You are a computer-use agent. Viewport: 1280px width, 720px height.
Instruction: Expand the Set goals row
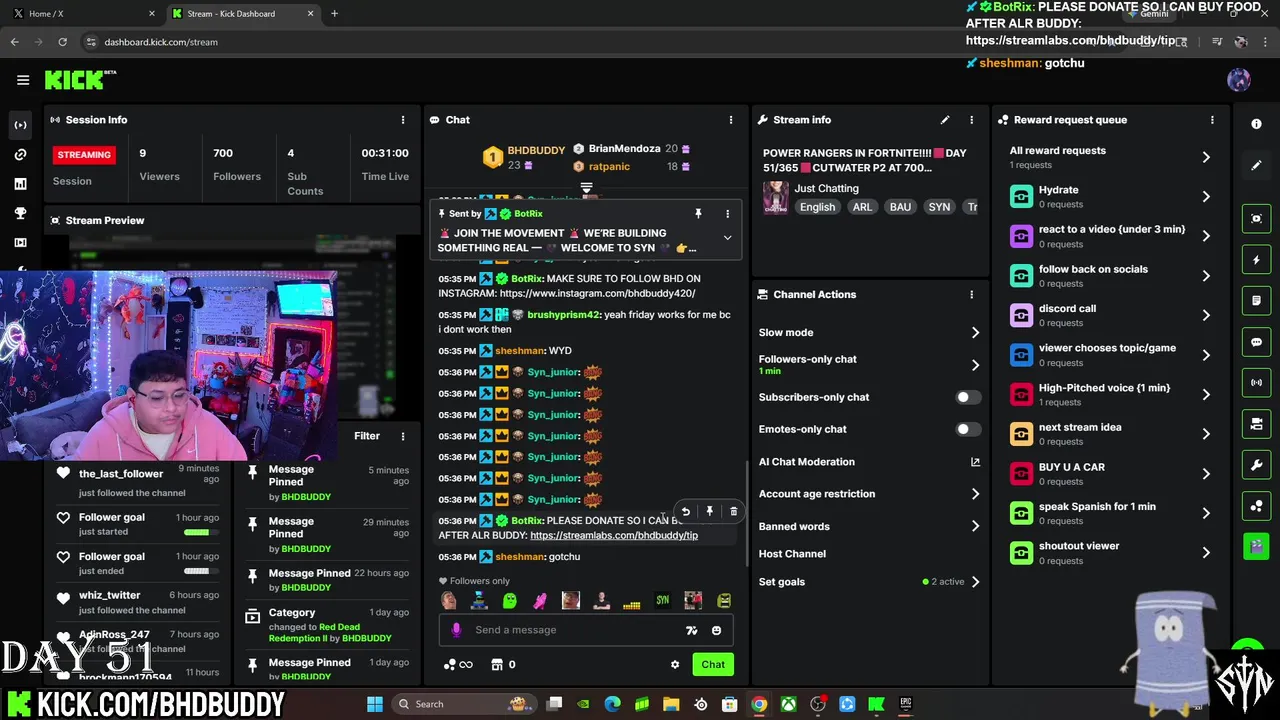tap(869, 582)
